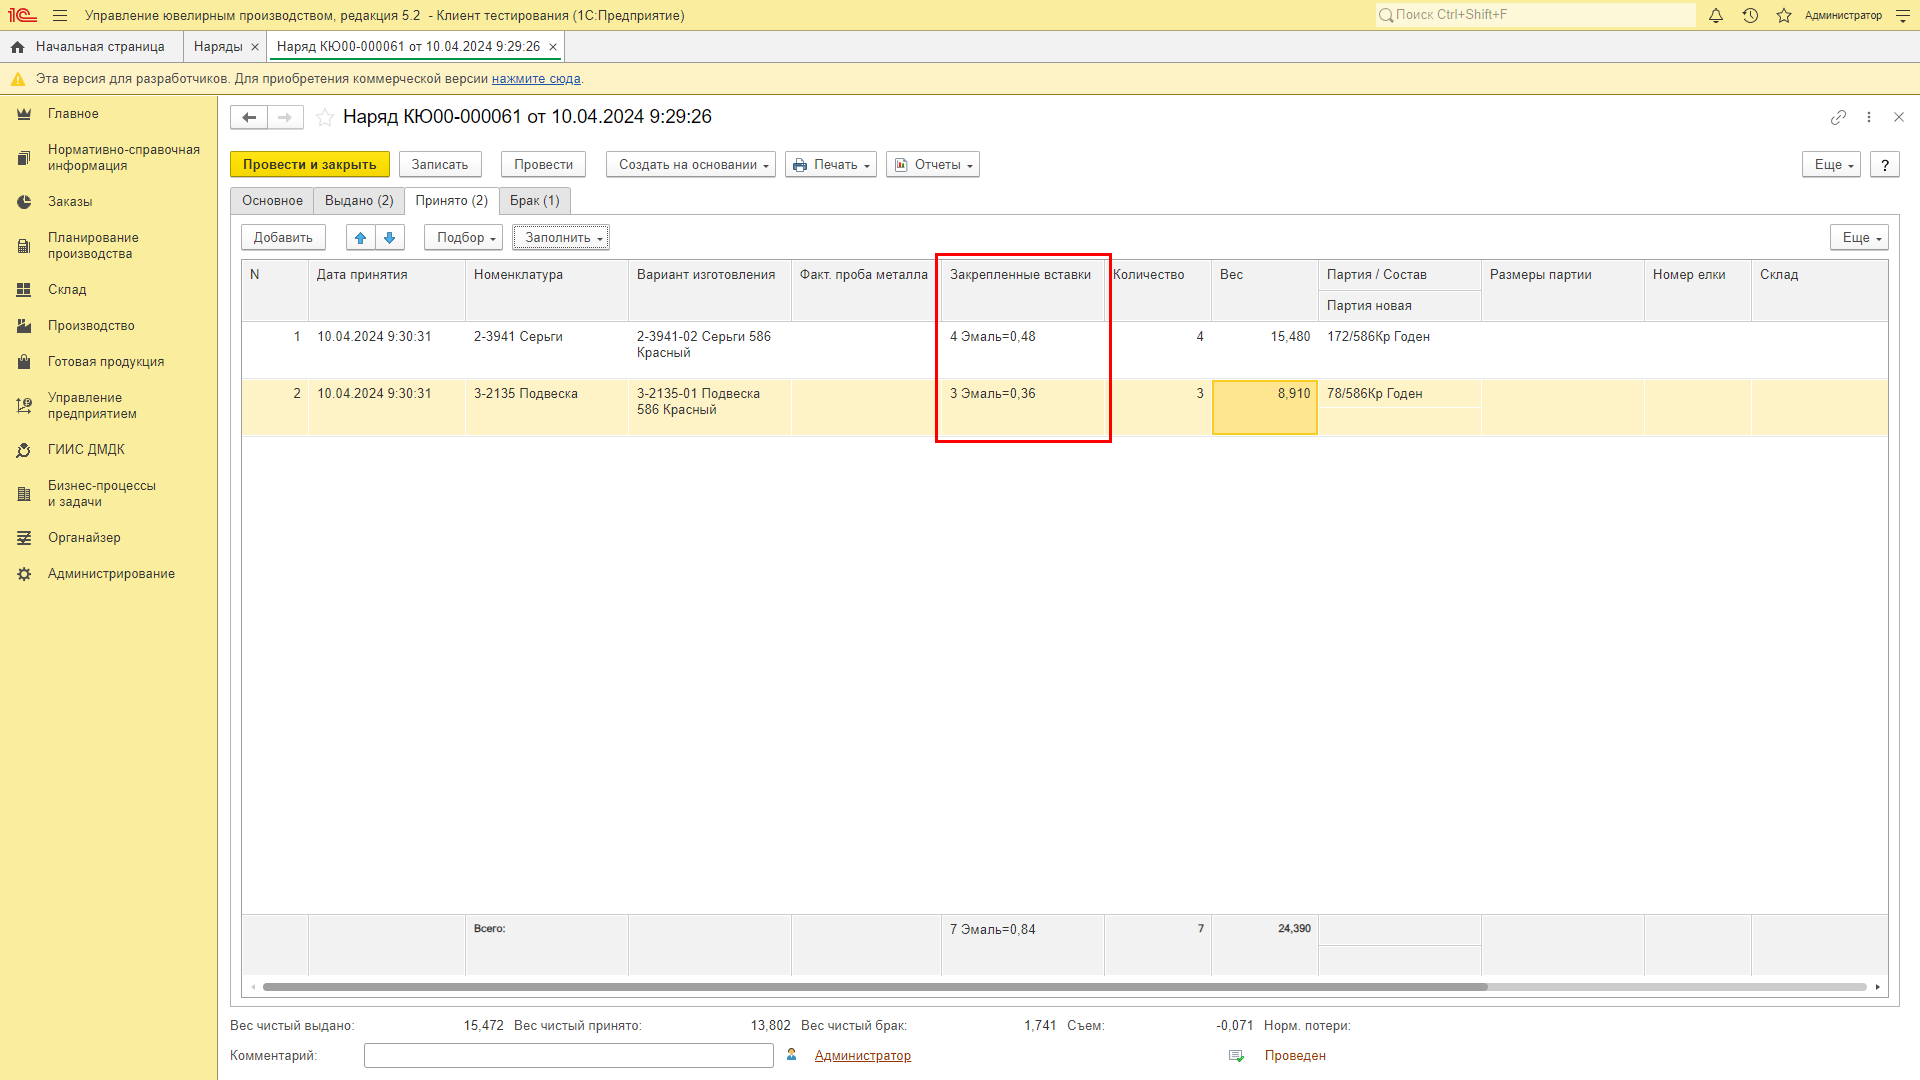
Task: Move row down with blue arrow
Action: (x=390, y=237)
